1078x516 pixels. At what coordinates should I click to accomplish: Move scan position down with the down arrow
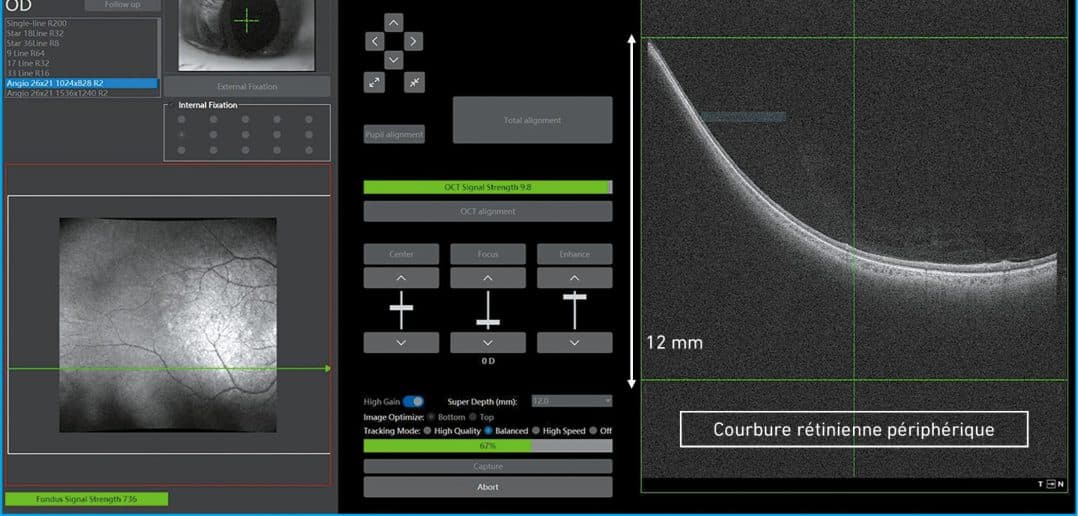(393, 60)
